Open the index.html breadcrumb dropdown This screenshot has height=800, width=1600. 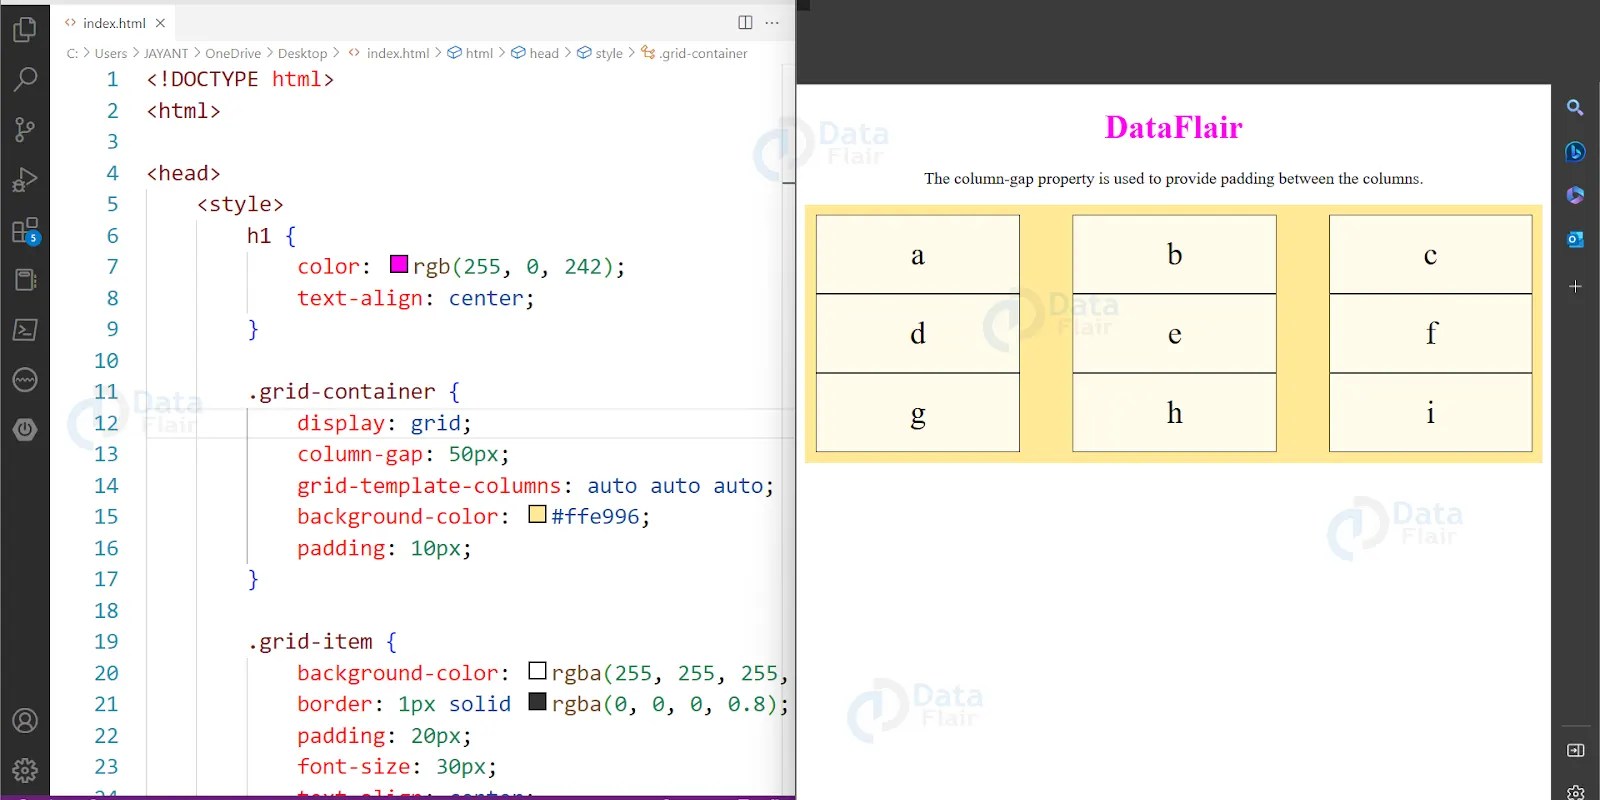(388, 53)
